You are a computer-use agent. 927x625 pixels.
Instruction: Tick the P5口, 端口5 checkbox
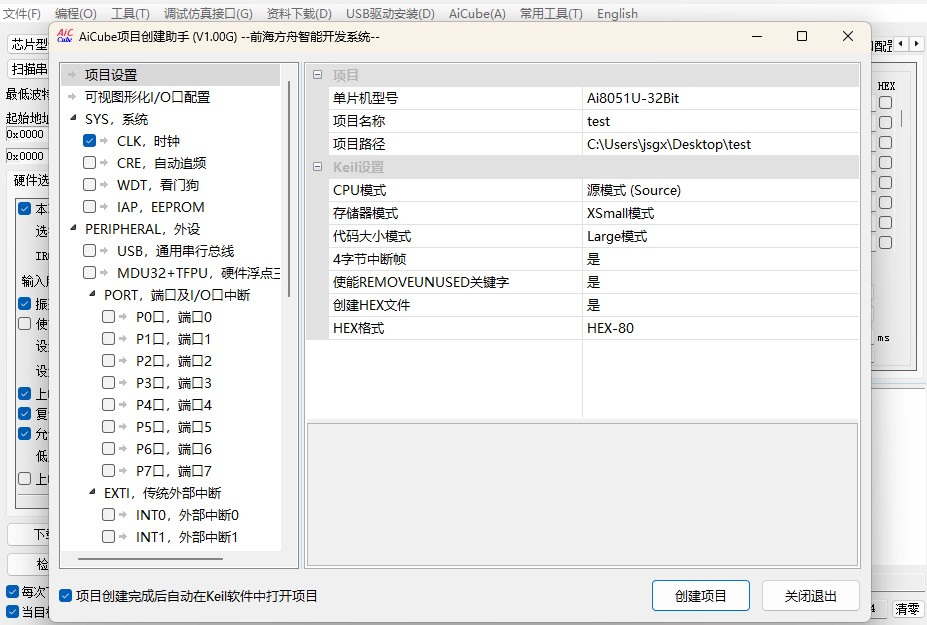click(108, 427)
